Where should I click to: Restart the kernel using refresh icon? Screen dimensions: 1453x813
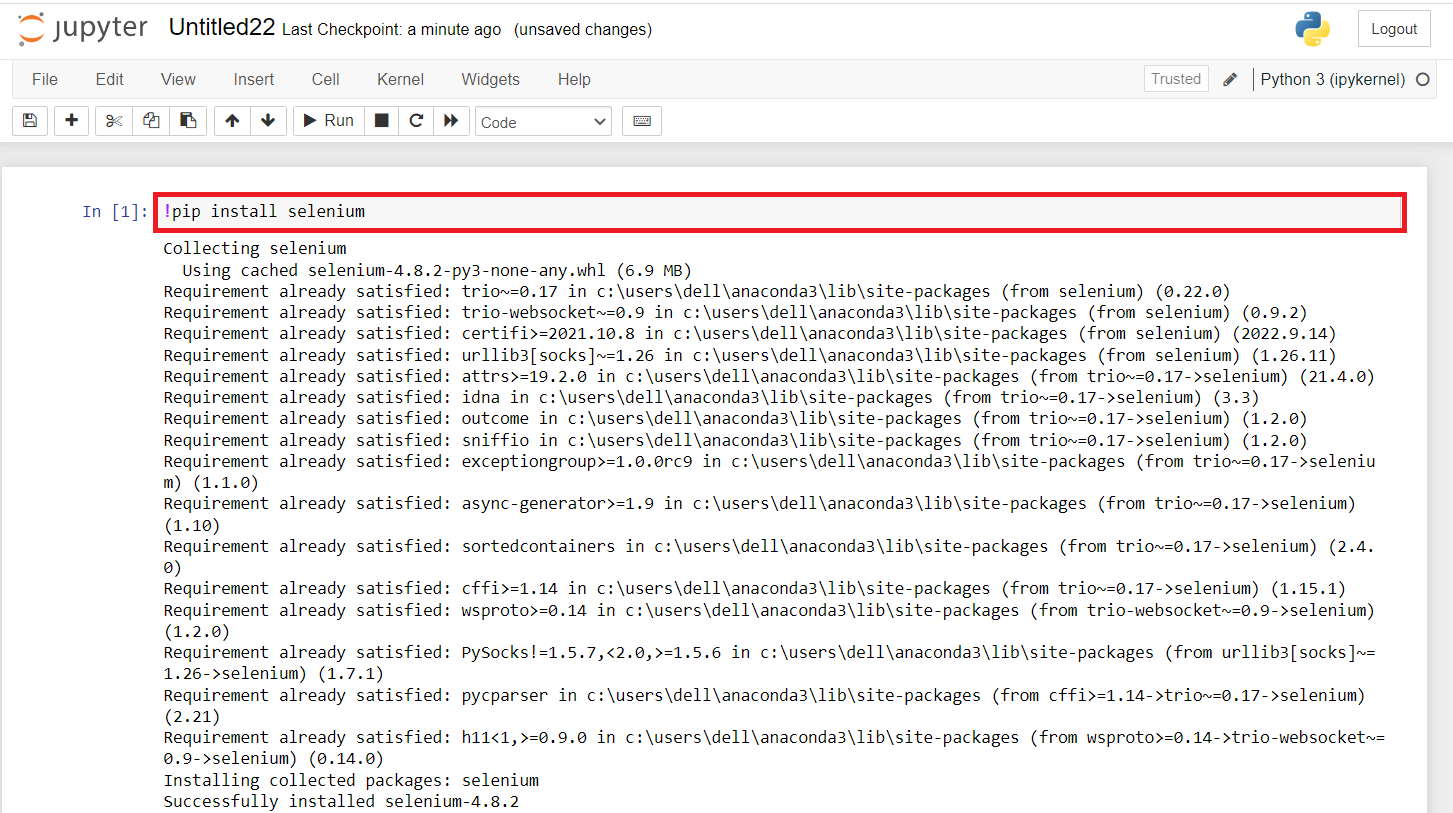click(x=416, y=120)
